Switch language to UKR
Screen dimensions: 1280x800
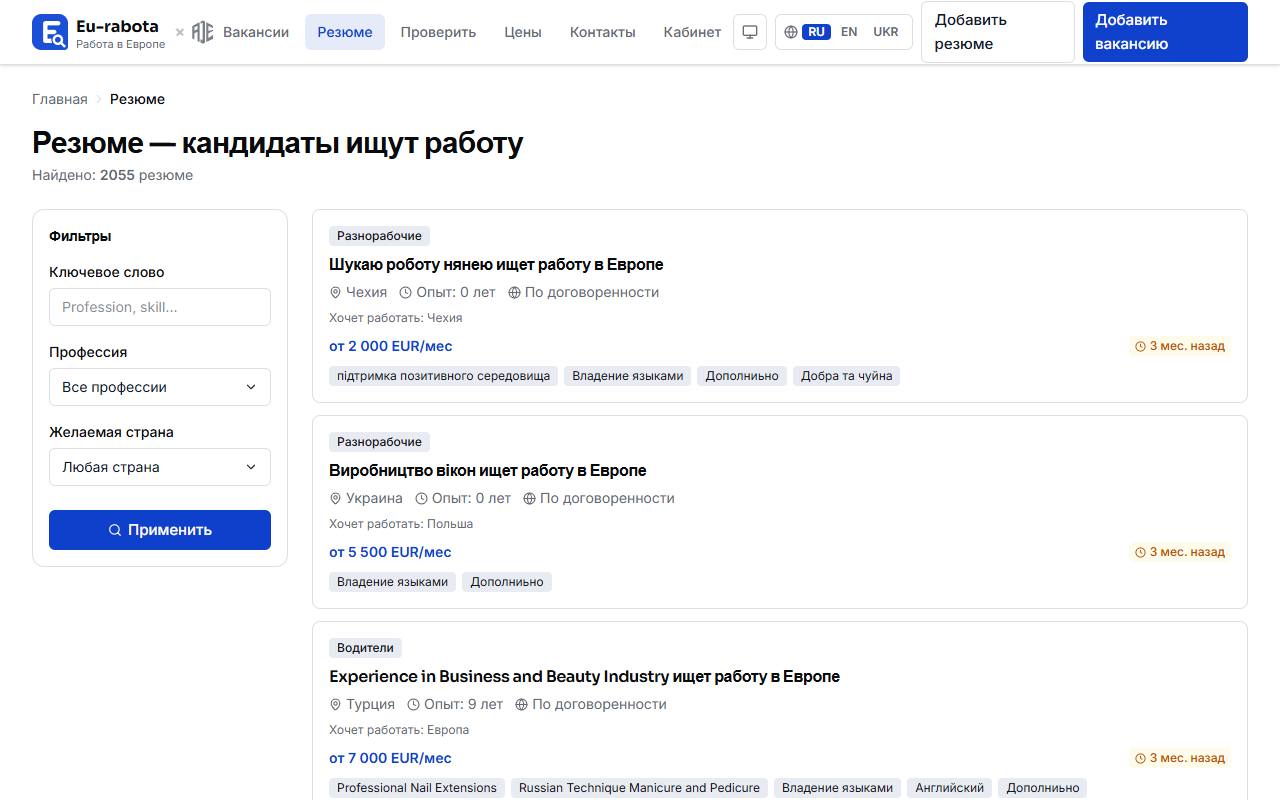tap(886, 32)
